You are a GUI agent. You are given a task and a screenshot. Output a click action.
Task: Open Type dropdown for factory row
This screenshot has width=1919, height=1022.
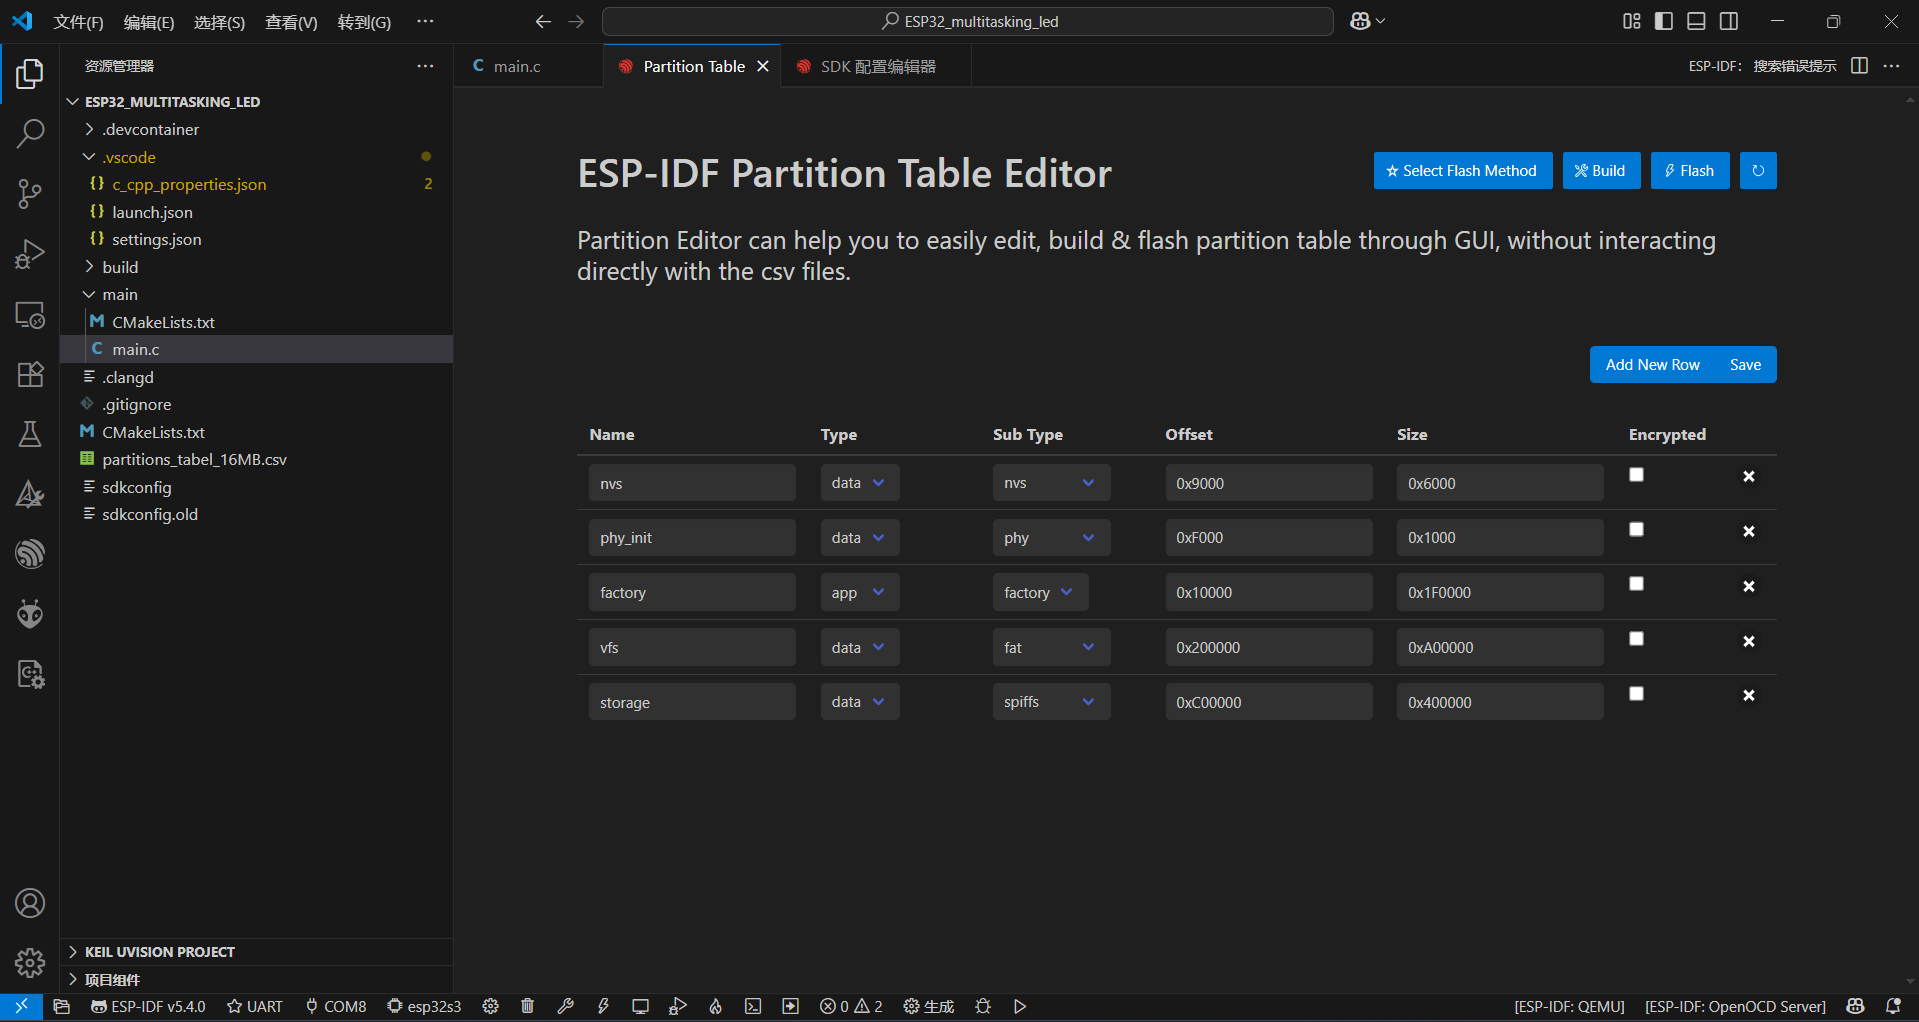point(859,592)
